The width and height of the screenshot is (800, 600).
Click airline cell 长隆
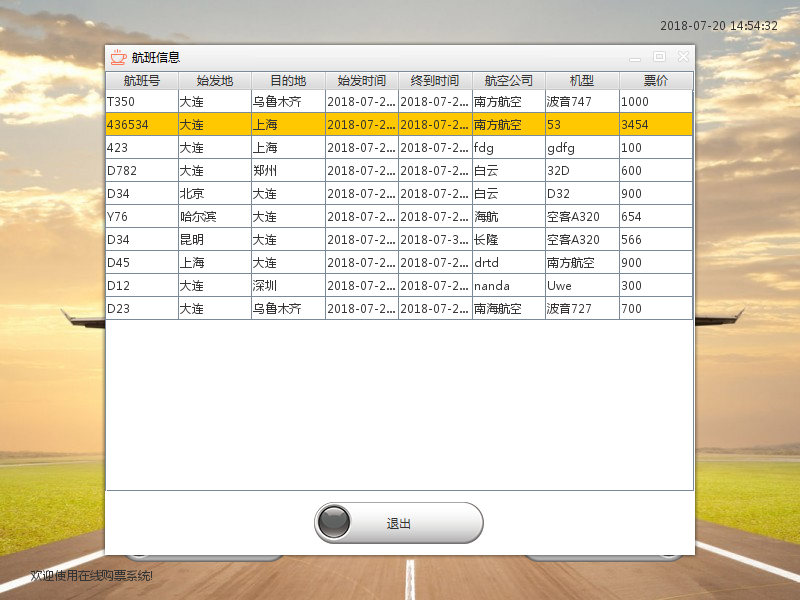(x=509, y=239)
